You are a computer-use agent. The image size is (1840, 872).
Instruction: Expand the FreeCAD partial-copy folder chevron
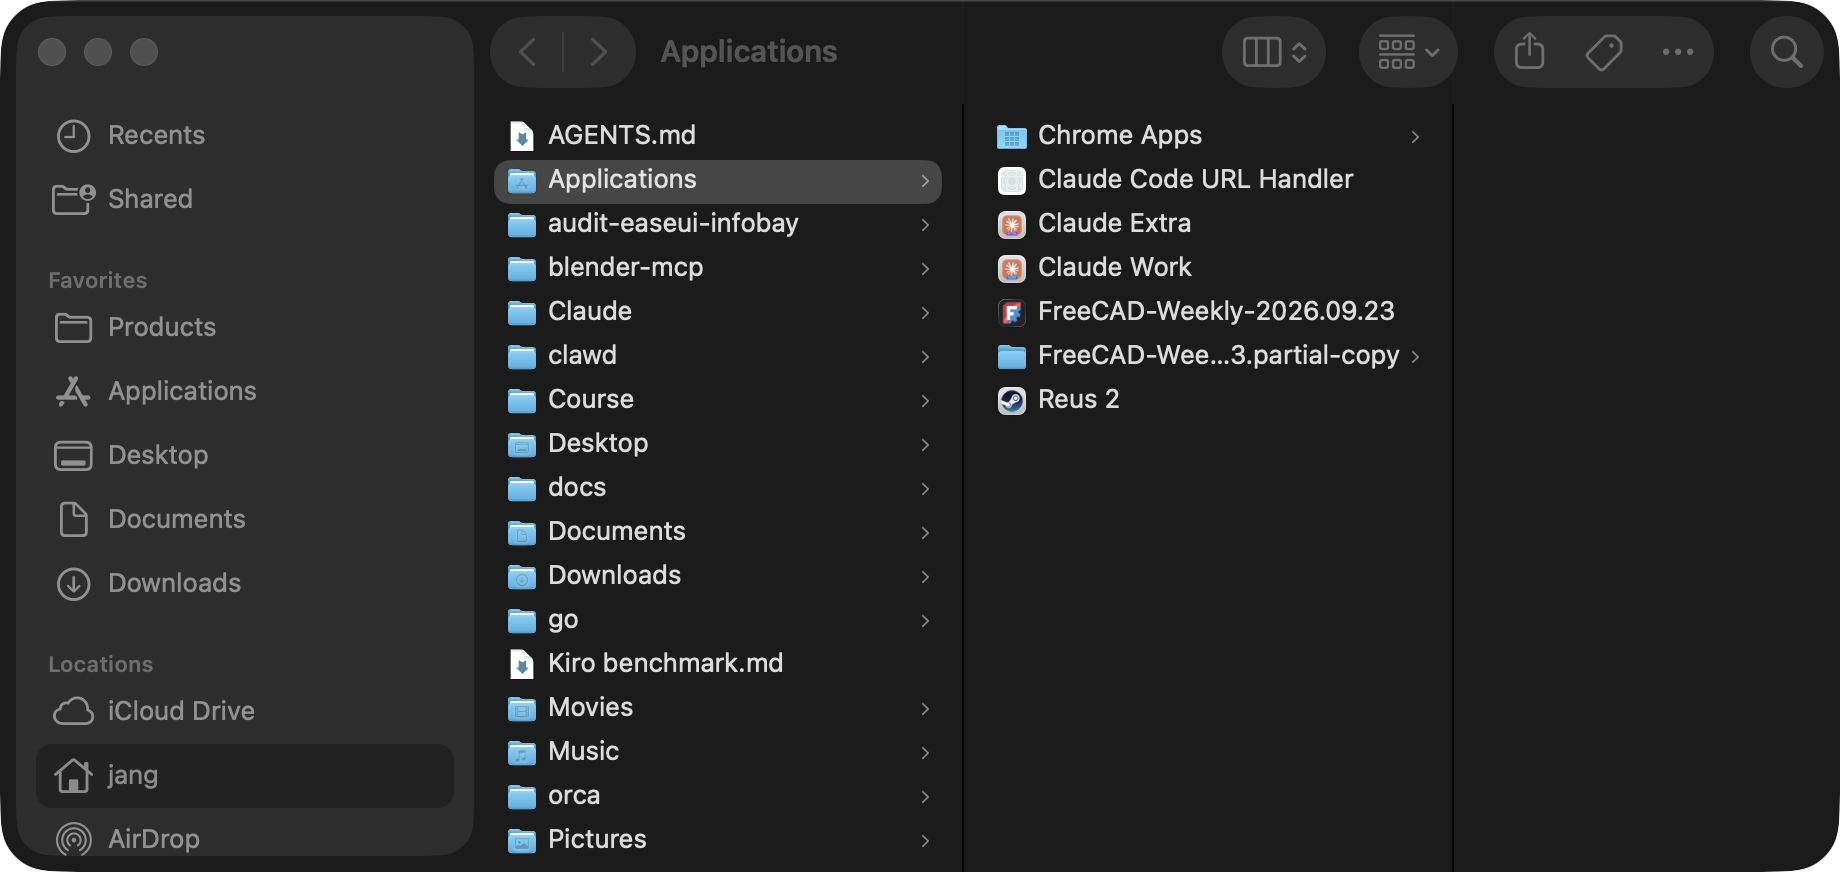(1415, 357)
